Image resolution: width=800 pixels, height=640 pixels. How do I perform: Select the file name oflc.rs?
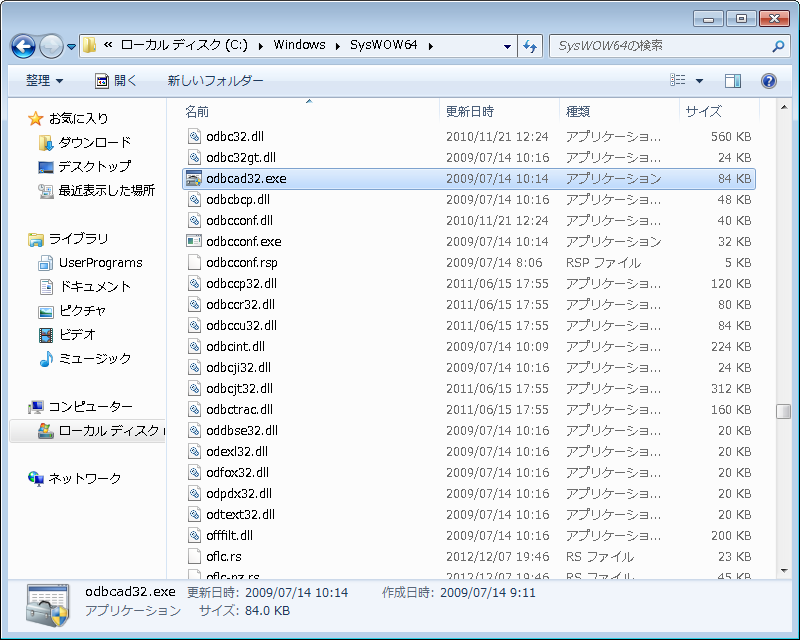pos(224,556)
